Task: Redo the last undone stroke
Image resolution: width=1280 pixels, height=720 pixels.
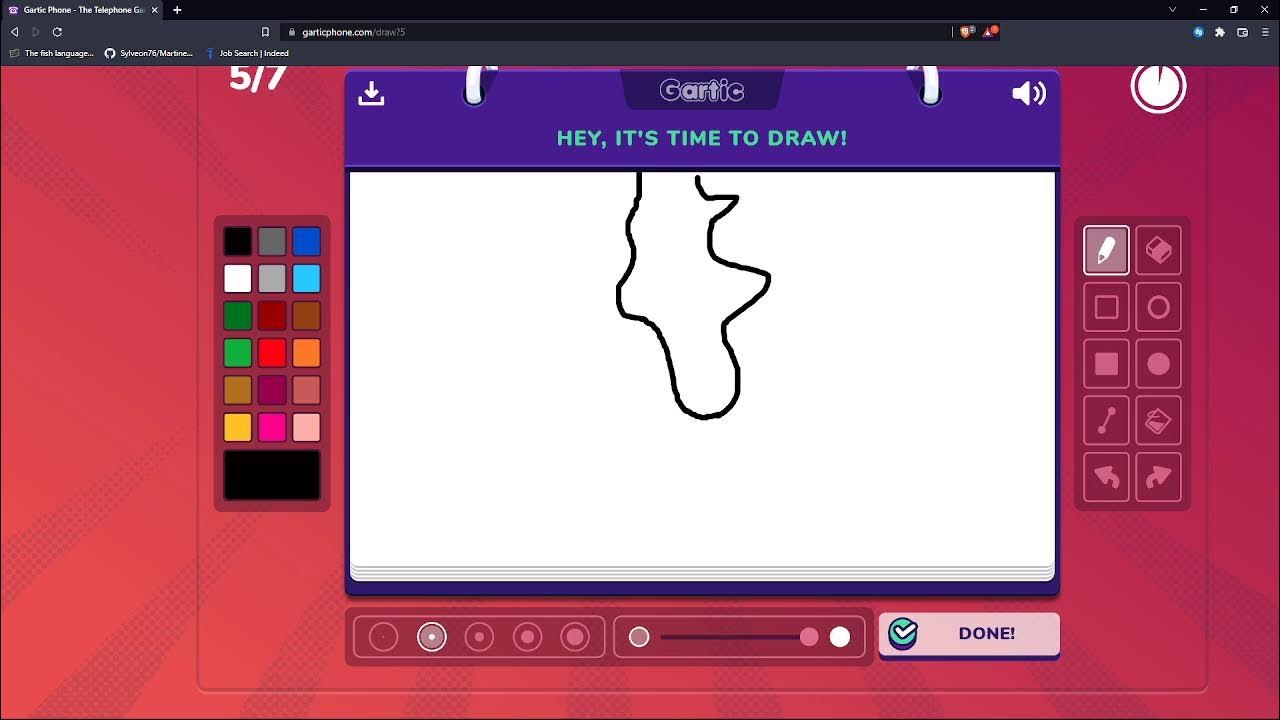Action: 1158,478
